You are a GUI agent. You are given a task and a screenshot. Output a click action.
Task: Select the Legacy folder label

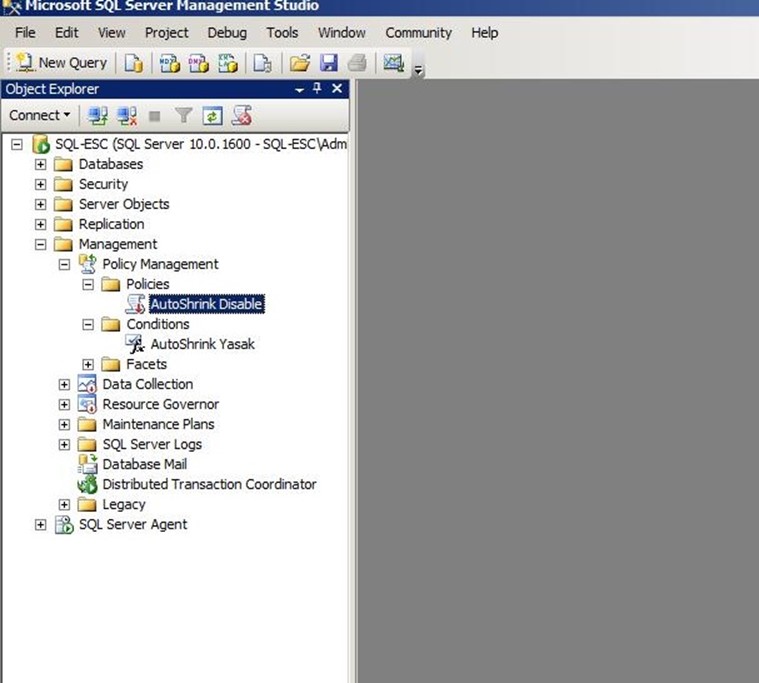pyautogui.click(x=124, y=504)
